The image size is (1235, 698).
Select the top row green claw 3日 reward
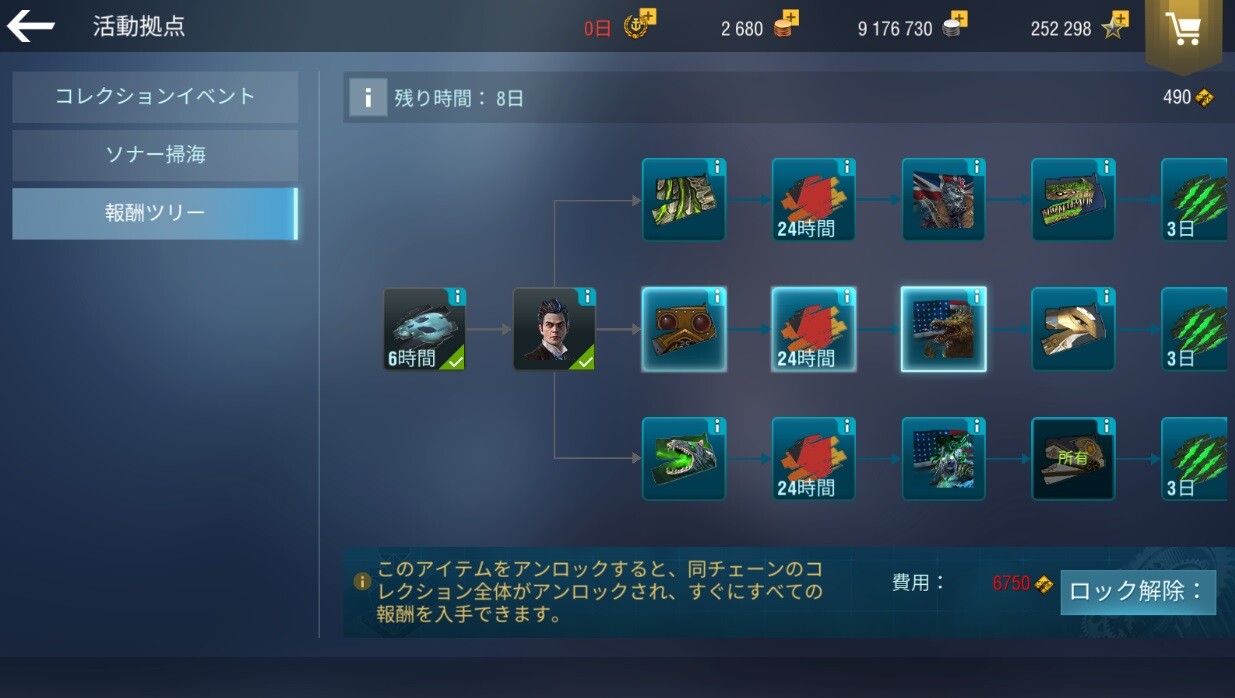1195,200
